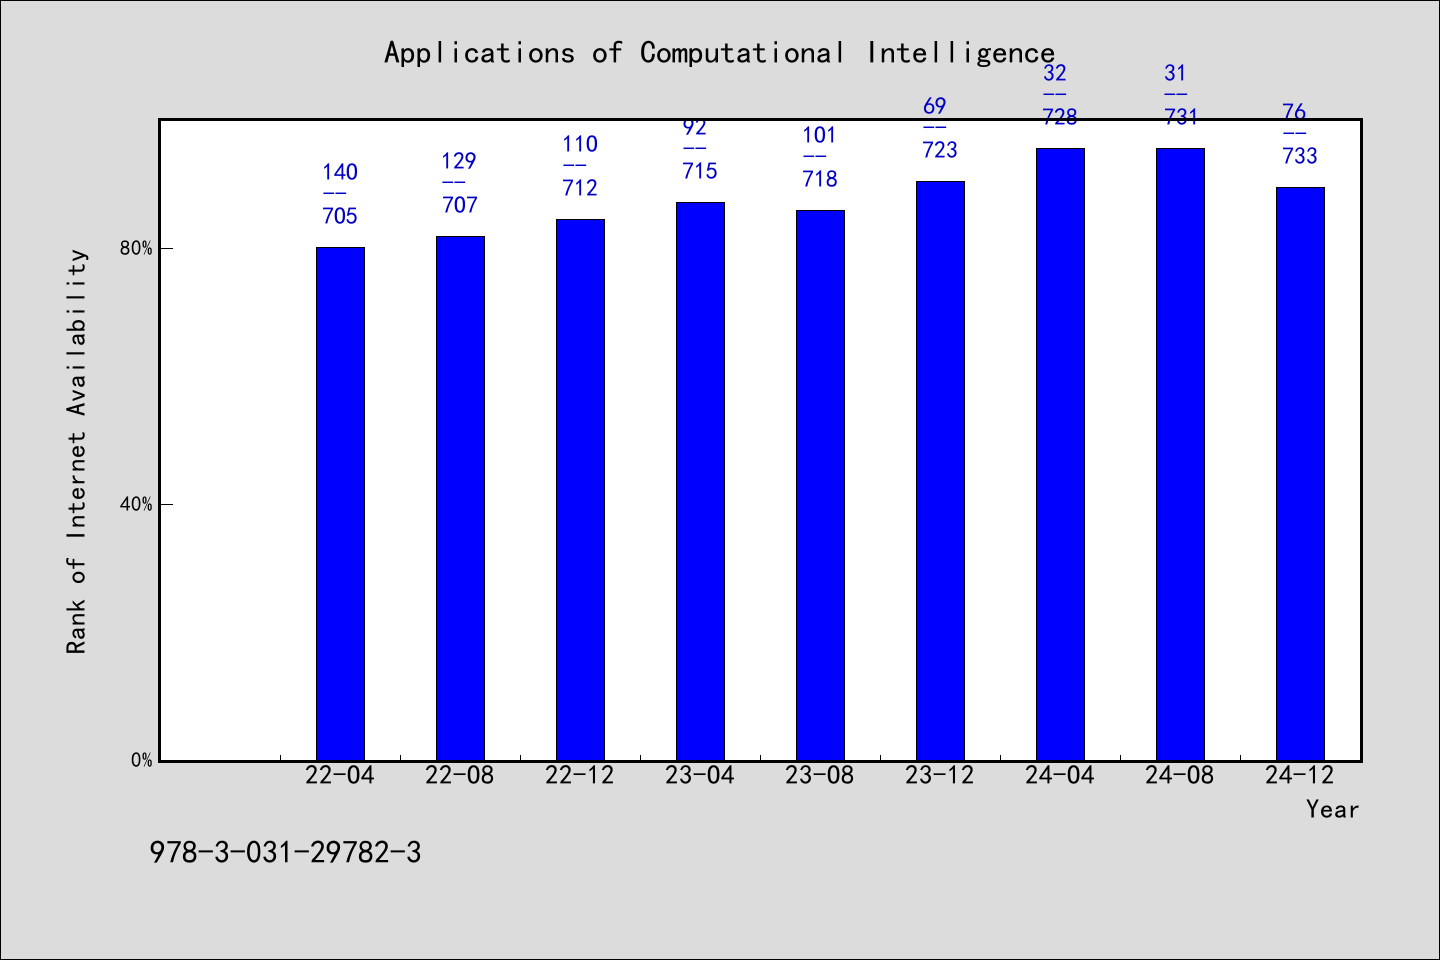Click the data label '718'
The image size is (1440, 960).
820,179
